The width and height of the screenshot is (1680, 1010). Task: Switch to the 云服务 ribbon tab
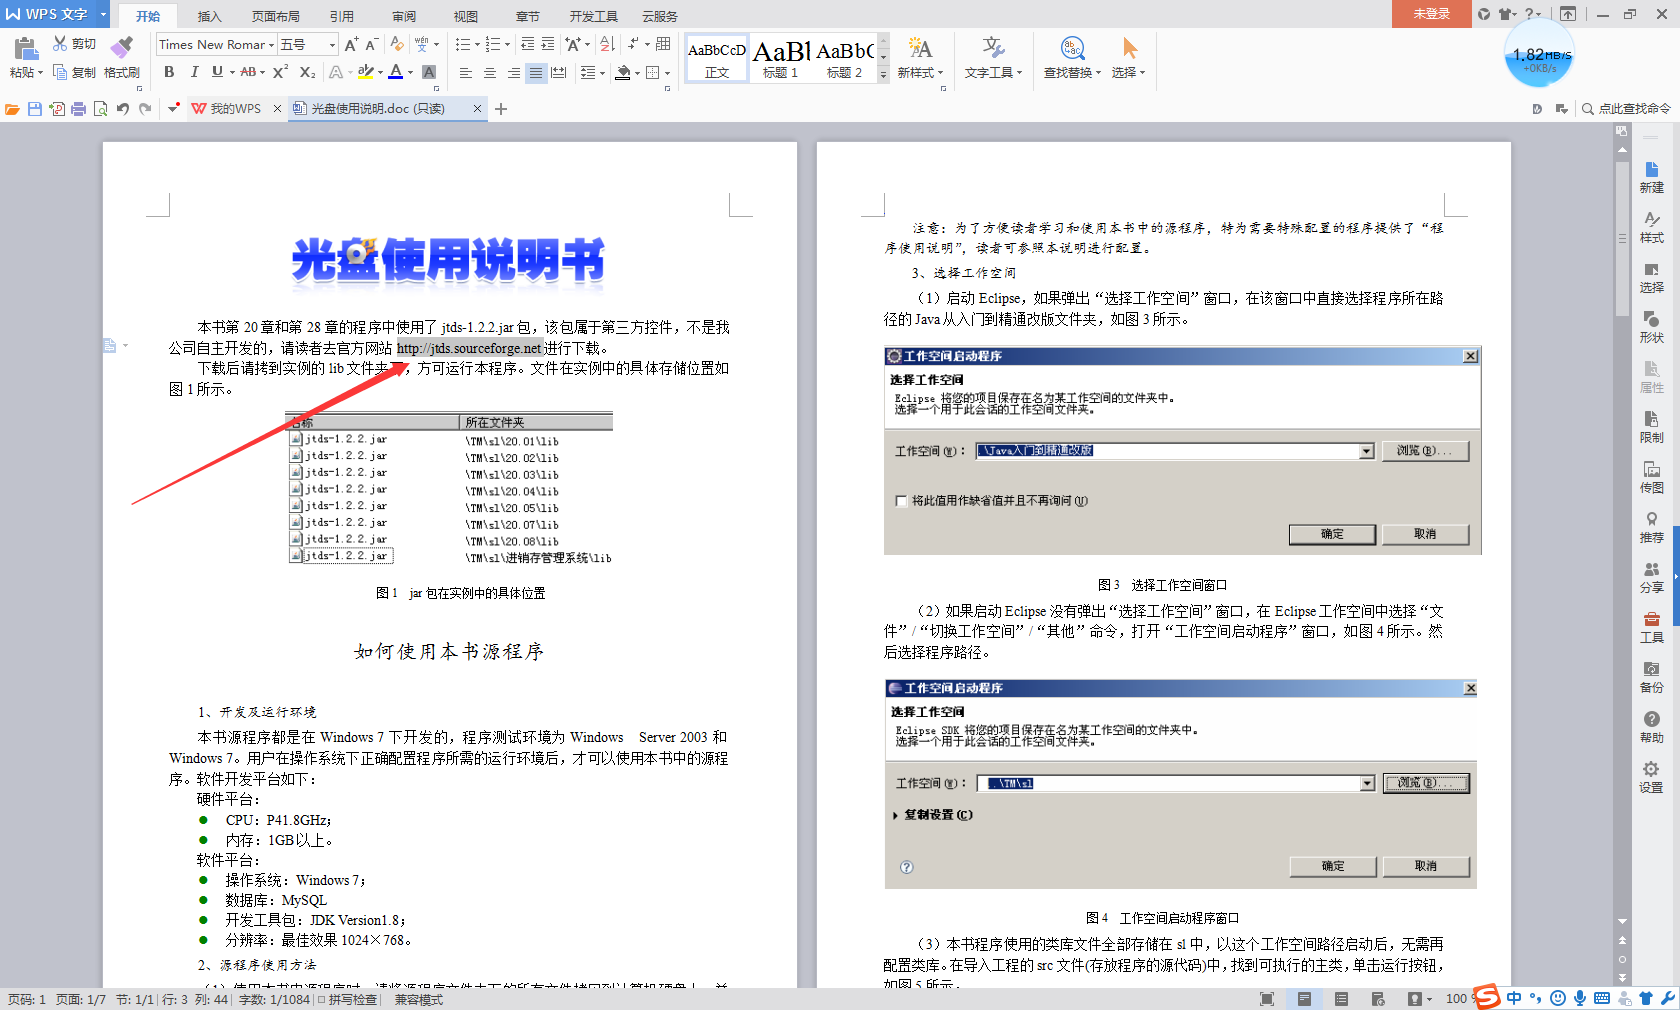click(660, 16)
